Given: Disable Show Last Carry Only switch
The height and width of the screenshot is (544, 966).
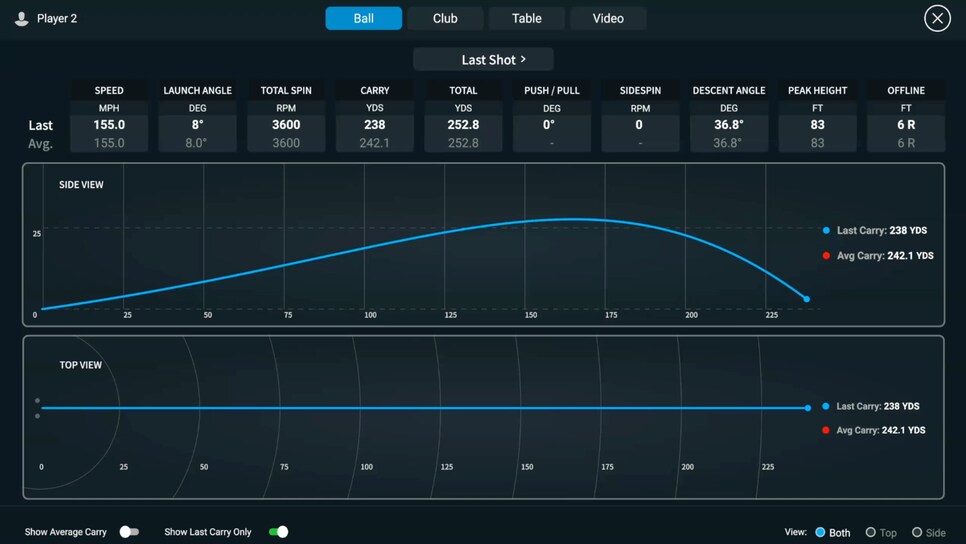Looking at the screenshot, I should pos(278,532).
